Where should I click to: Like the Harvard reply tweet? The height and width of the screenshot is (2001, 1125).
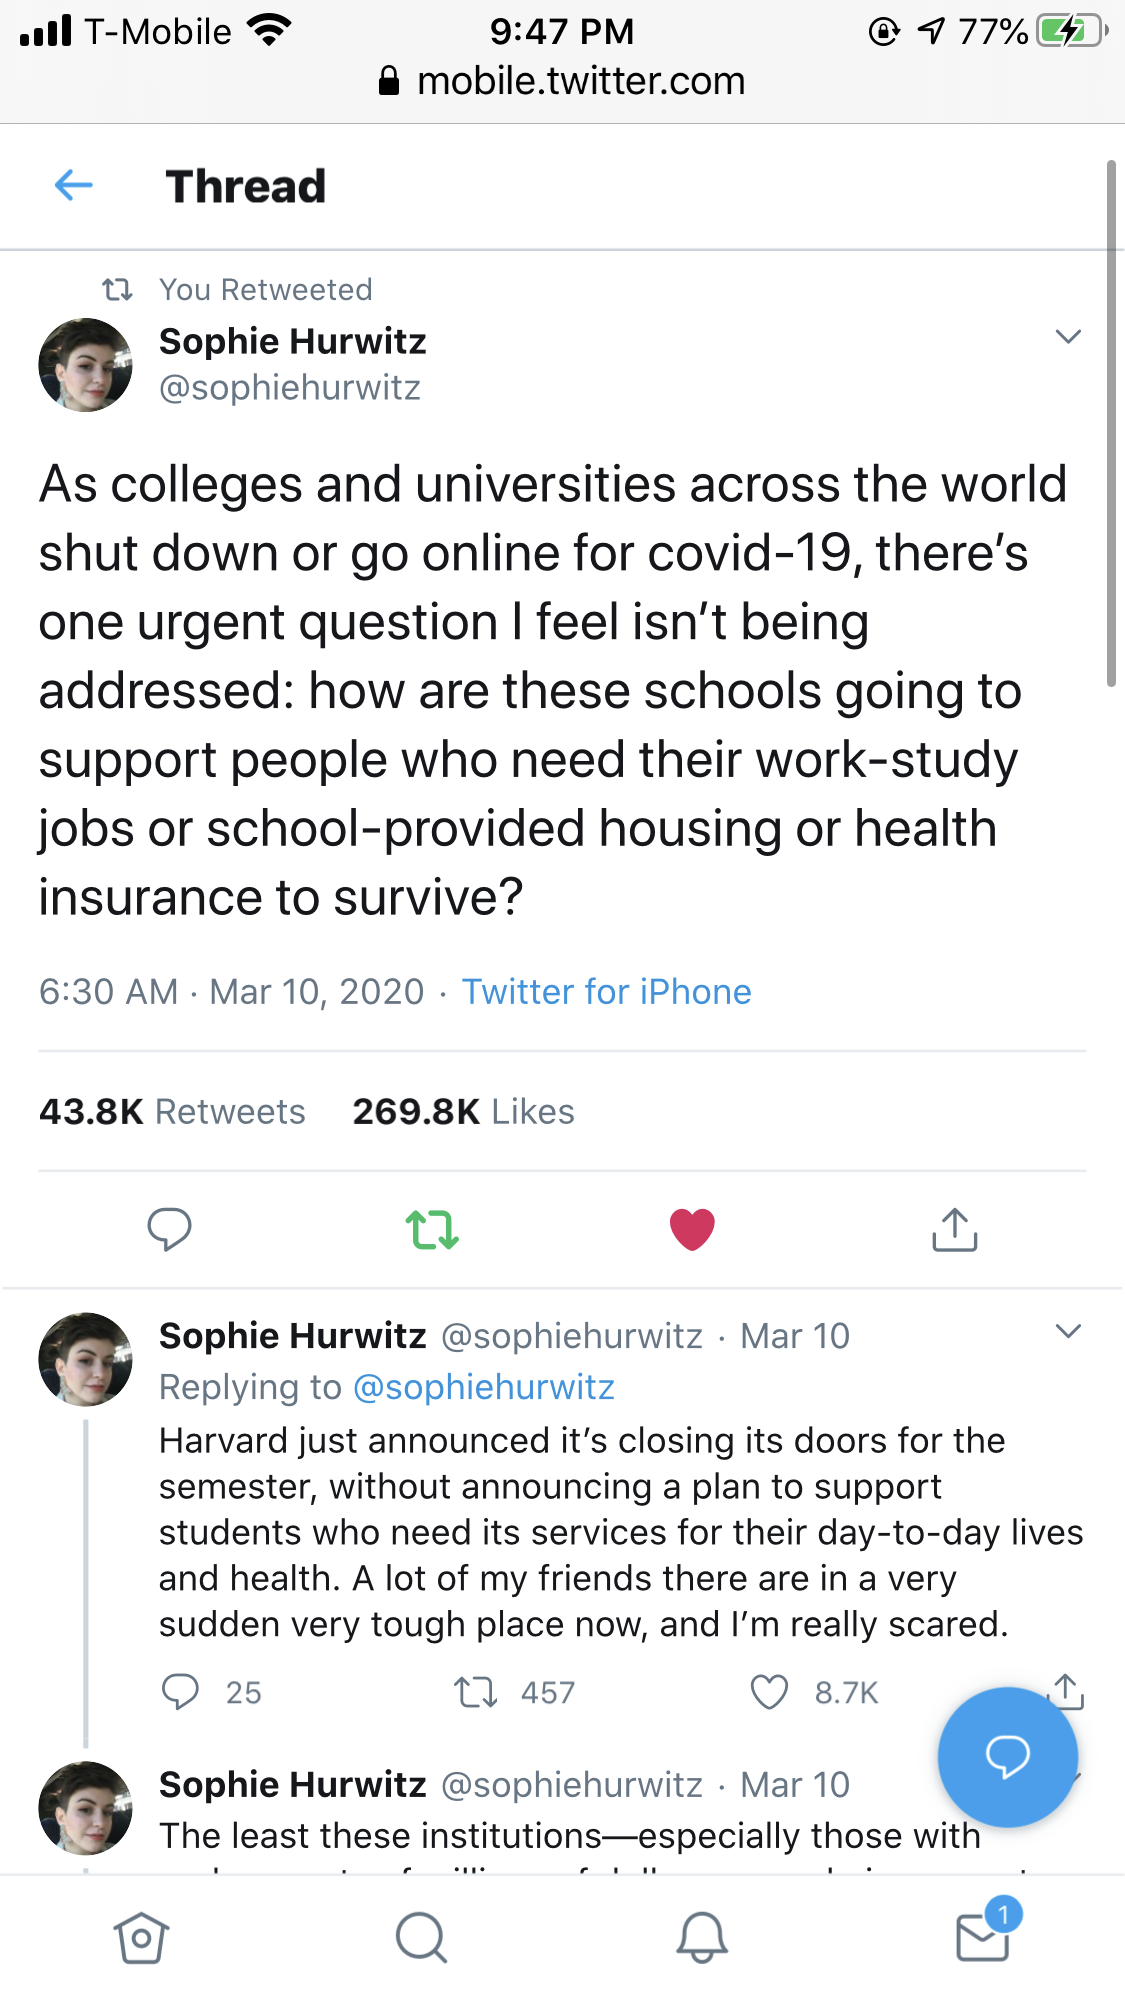[770, 1692]
